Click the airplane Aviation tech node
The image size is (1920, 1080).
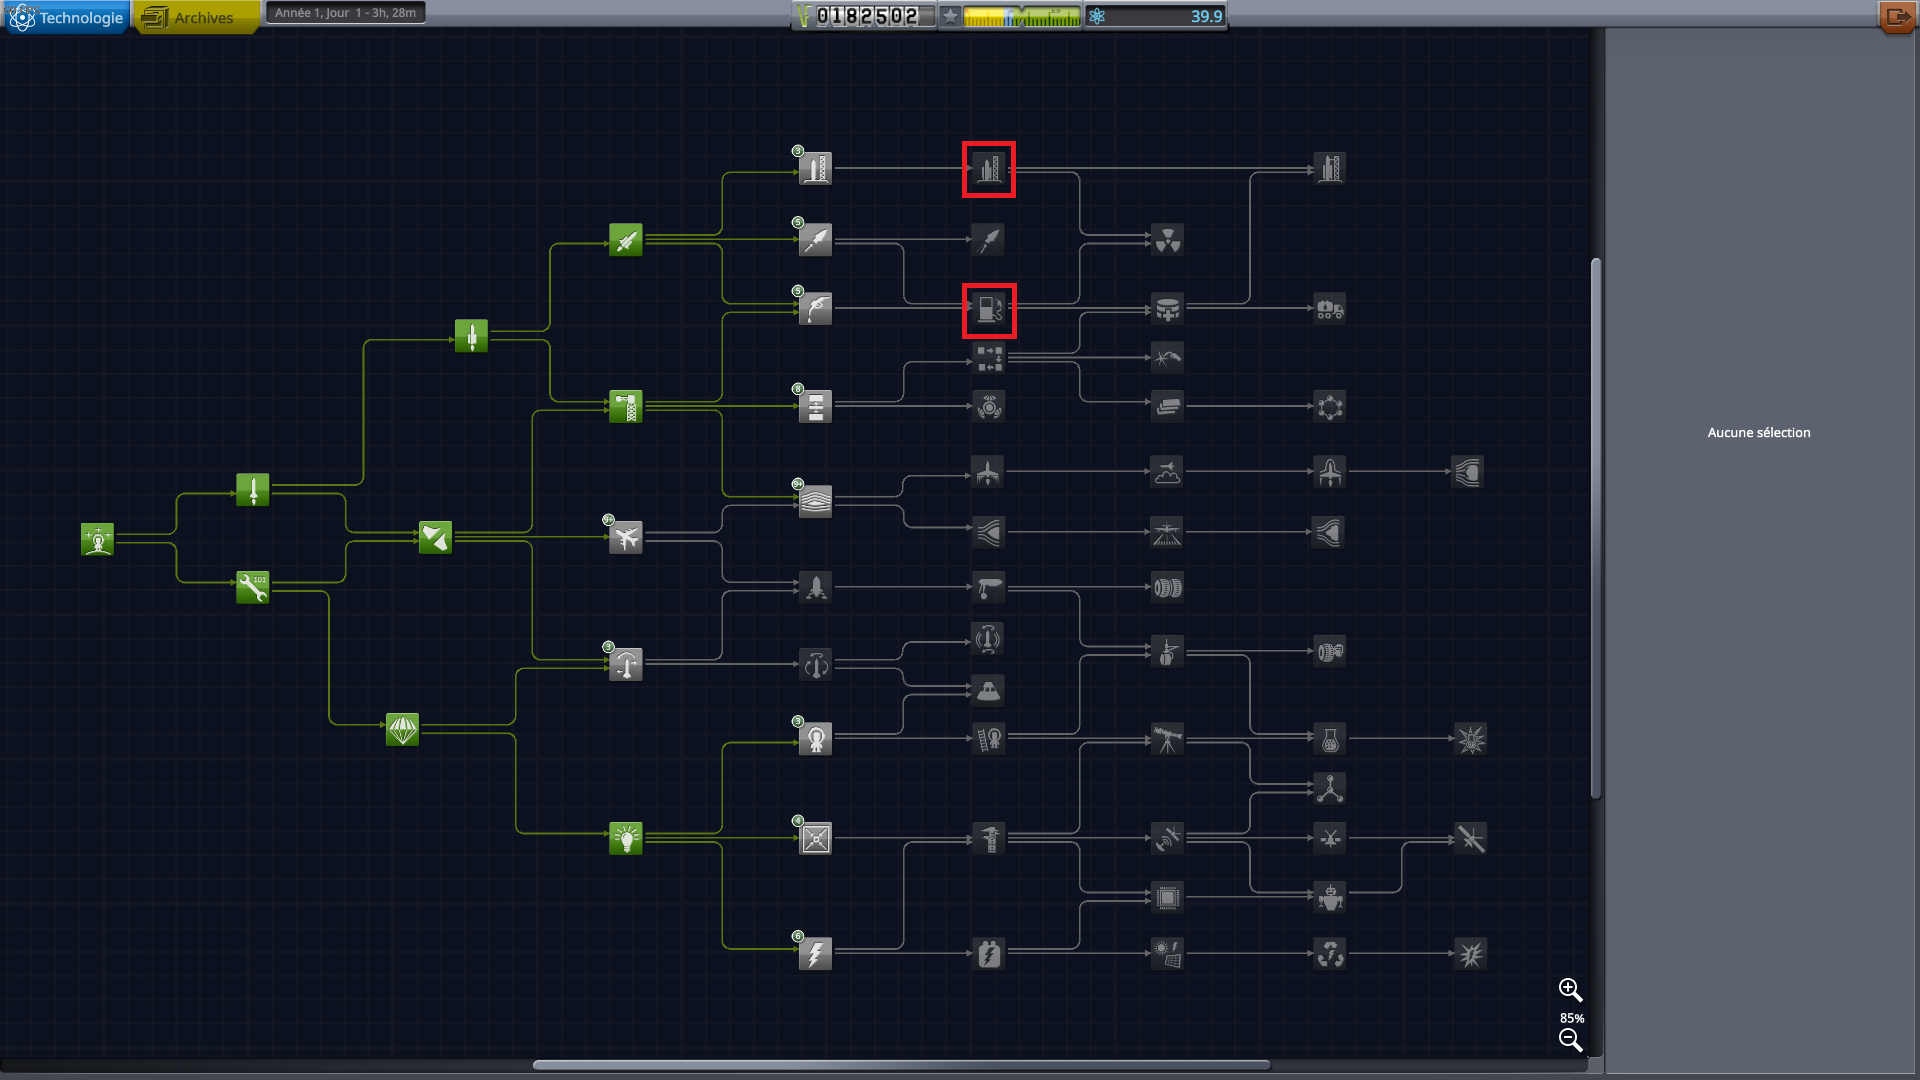click(x=626, y=538)
